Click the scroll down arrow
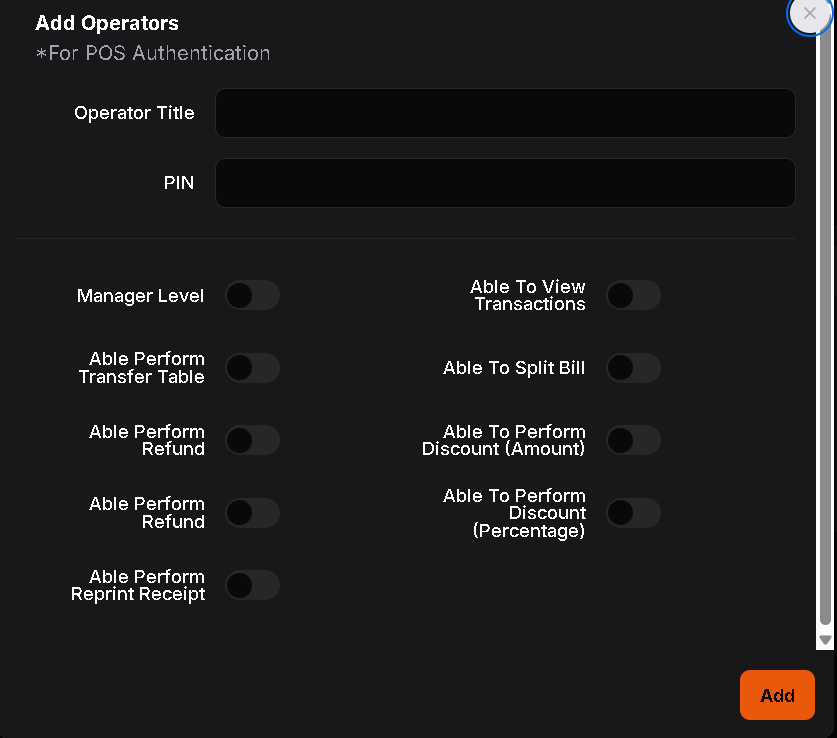 [x=825, y=640]
